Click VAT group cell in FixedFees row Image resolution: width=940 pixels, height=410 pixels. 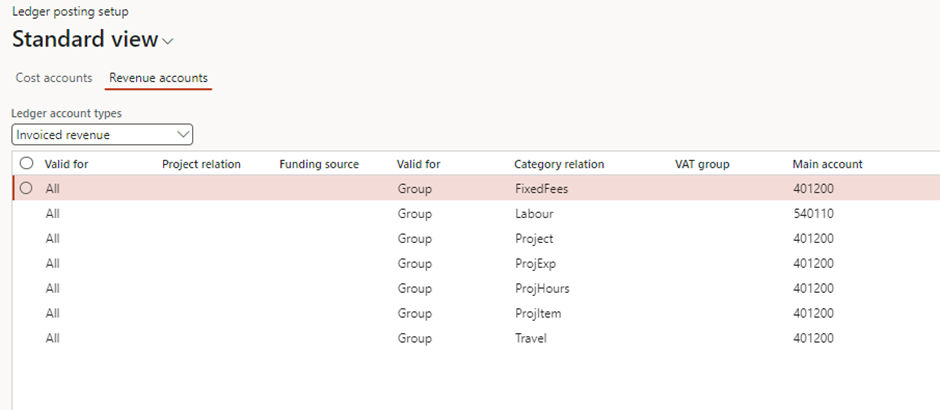pos(731,189)
